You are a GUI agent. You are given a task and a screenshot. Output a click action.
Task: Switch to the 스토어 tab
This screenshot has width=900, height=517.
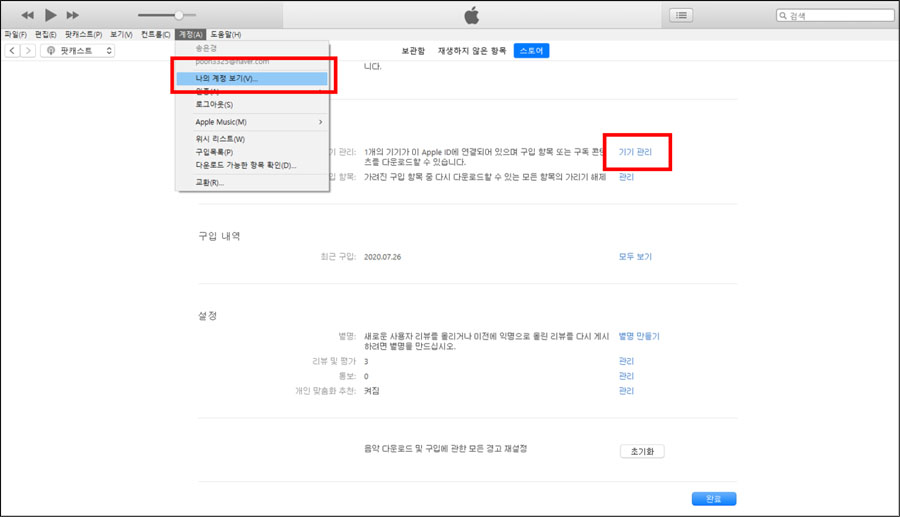pos(531,50)
